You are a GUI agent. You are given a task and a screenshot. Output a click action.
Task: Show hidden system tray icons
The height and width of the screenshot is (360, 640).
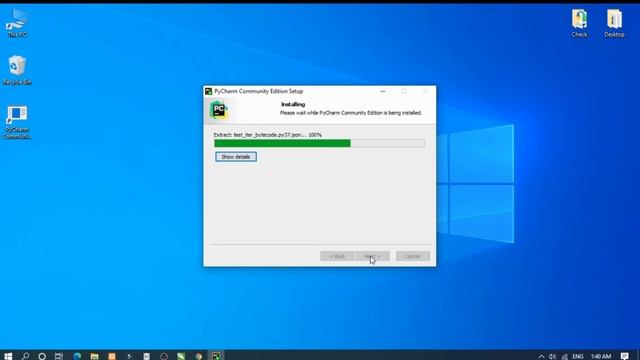tap(541, 356)
